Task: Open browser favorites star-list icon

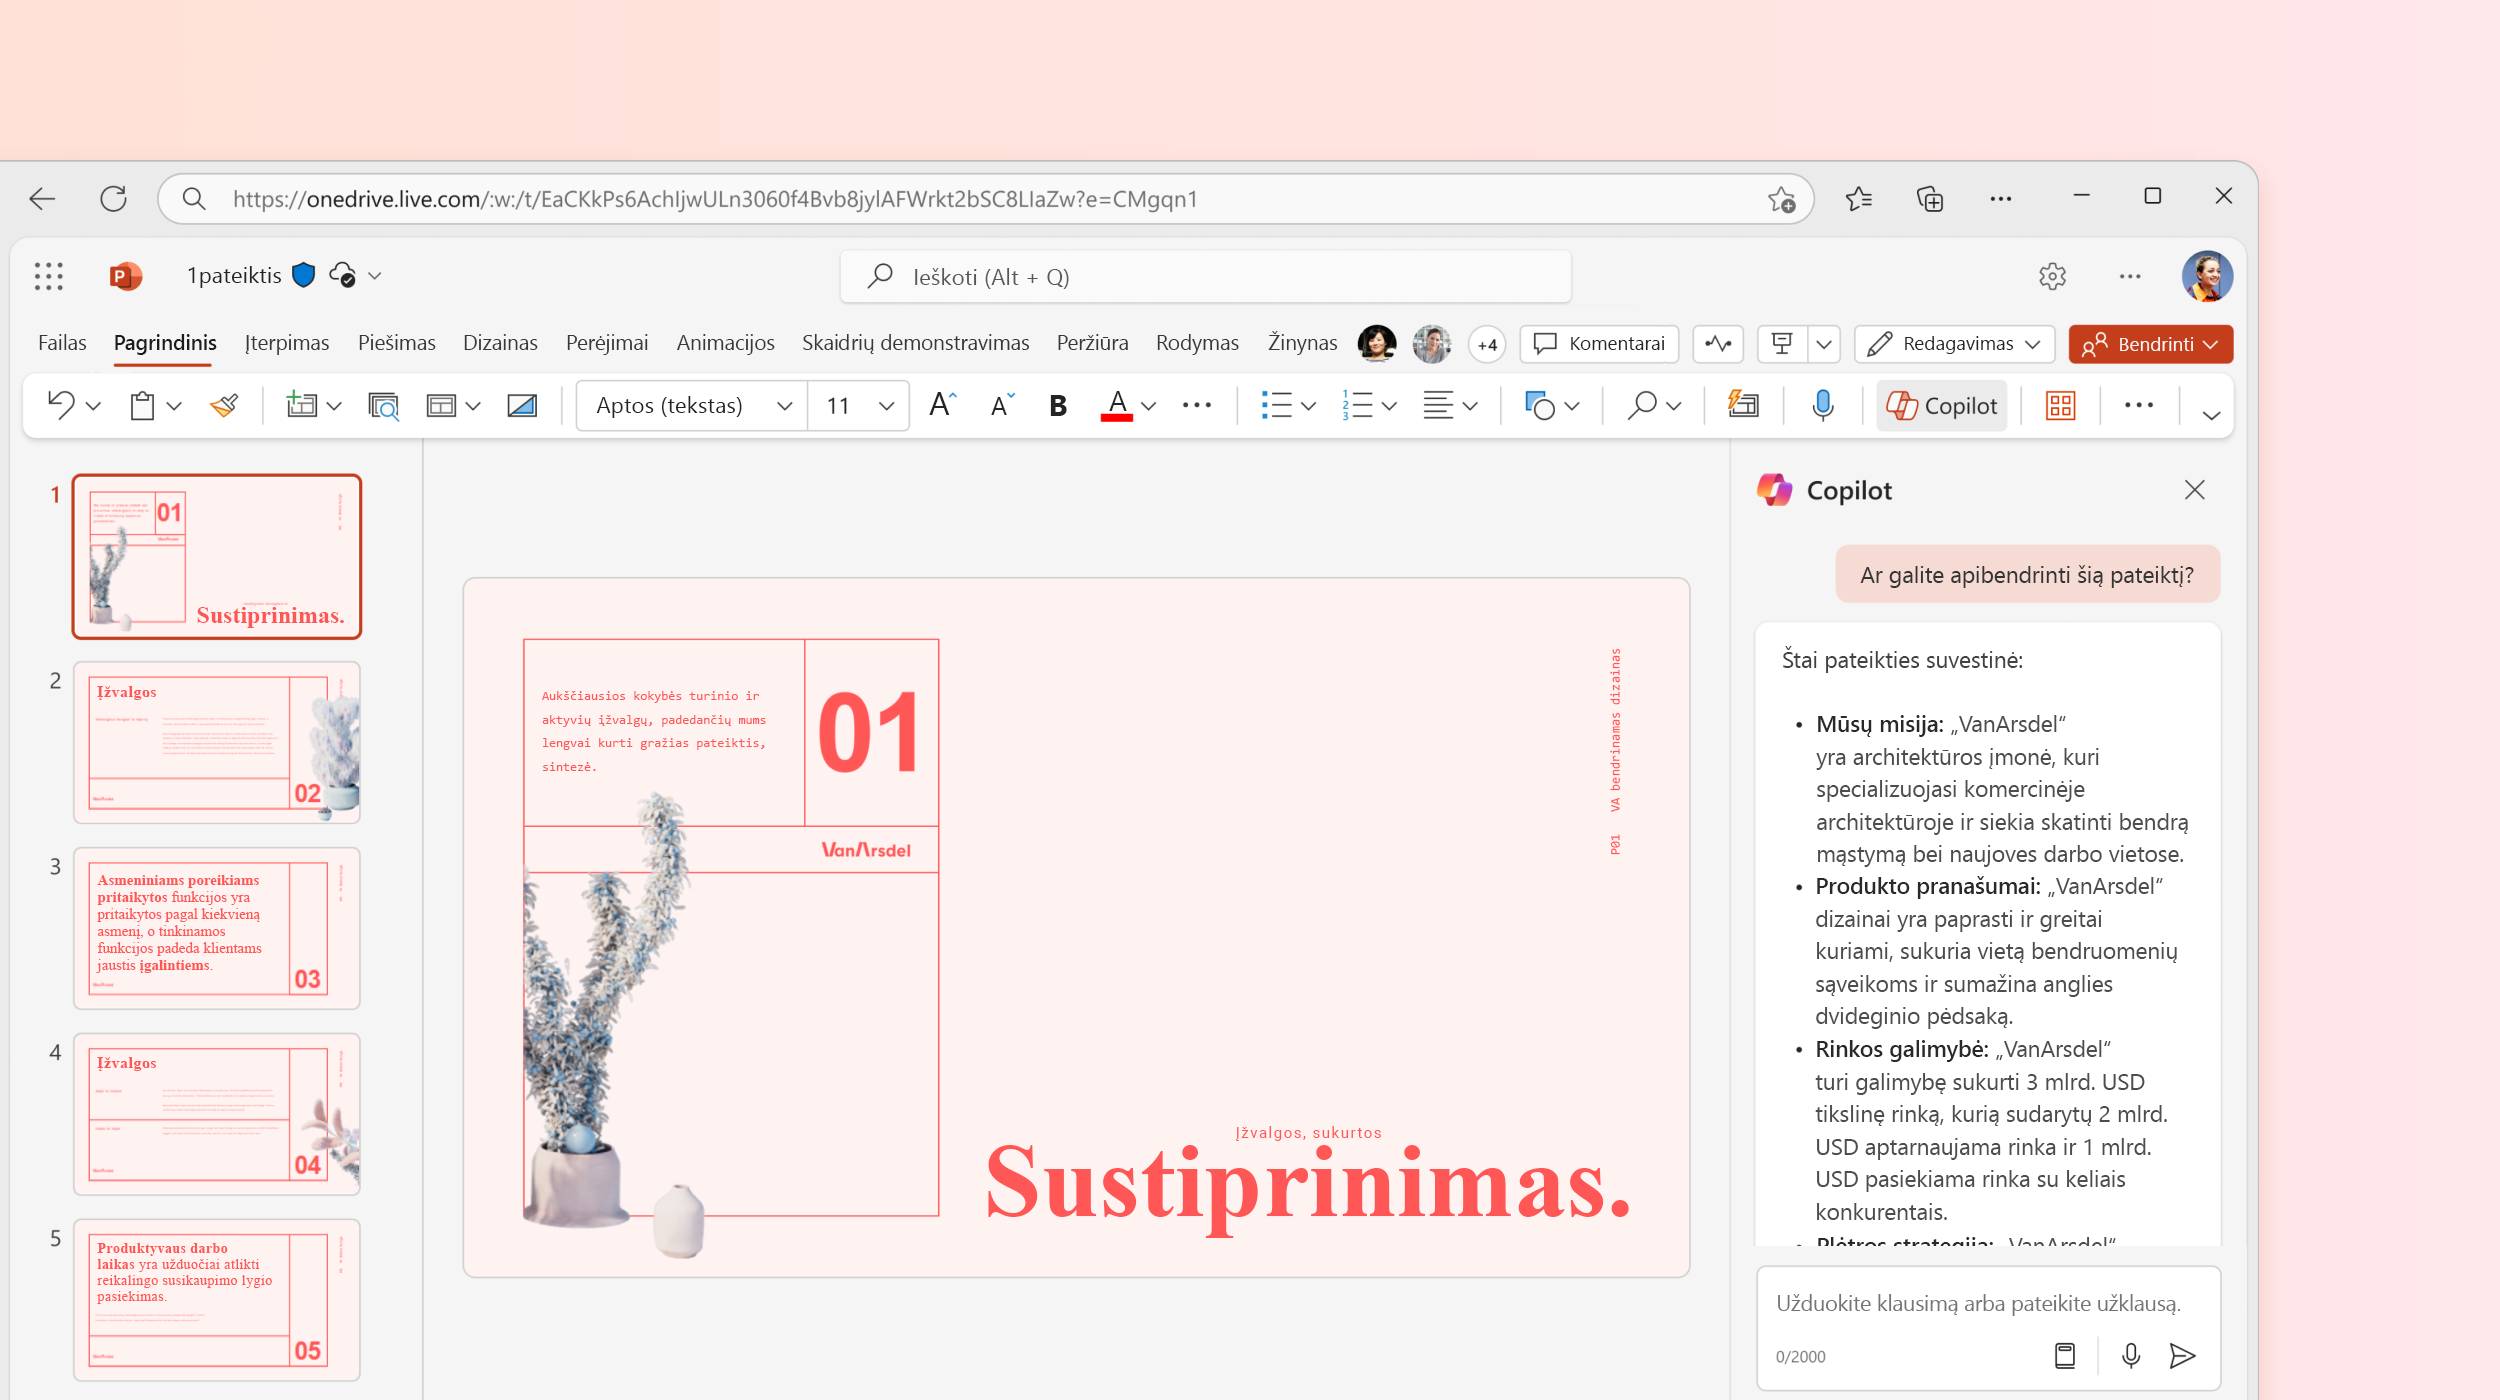Action: (x=1858, y=199)
